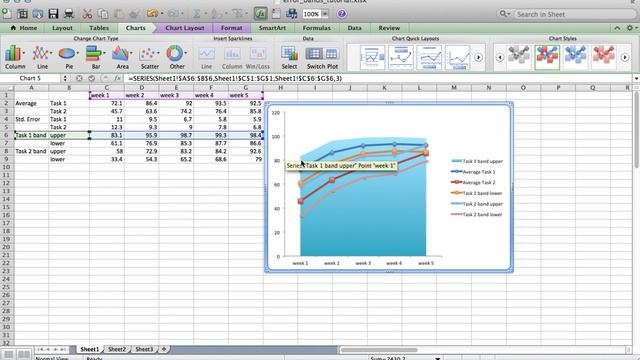Select the Sheet2 sheet tab
This screenshot has width=640, height=360.
pos(117,349)
